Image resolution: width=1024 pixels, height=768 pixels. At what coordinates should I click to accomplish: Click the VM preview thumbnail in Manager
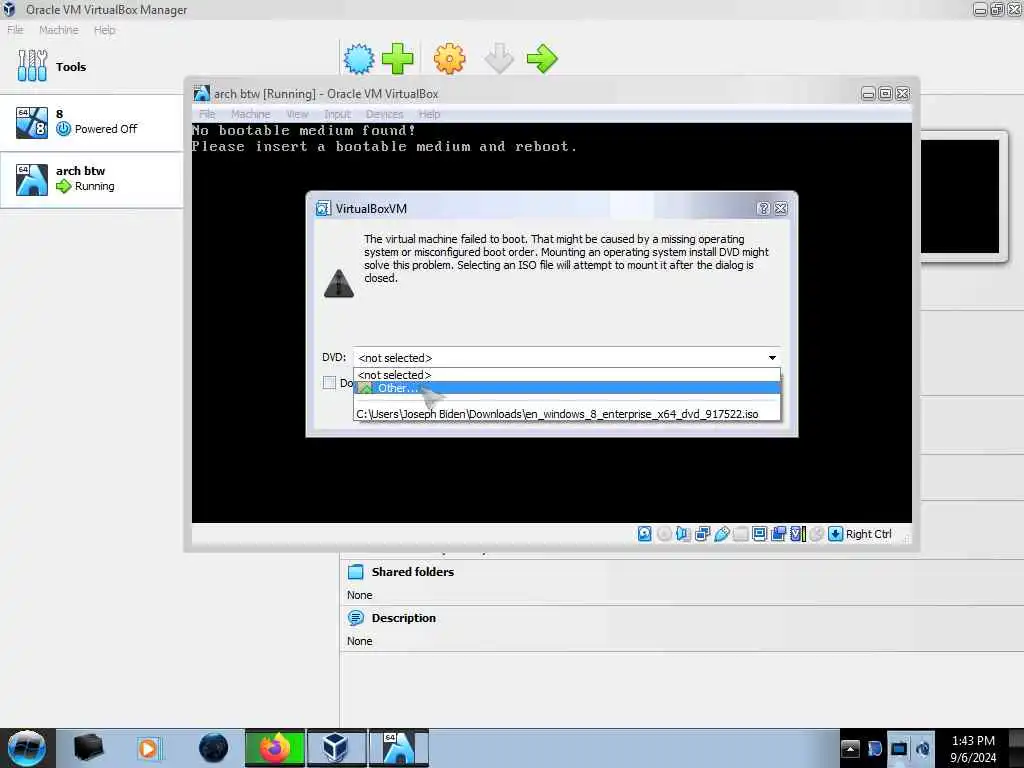click(960, 196)
